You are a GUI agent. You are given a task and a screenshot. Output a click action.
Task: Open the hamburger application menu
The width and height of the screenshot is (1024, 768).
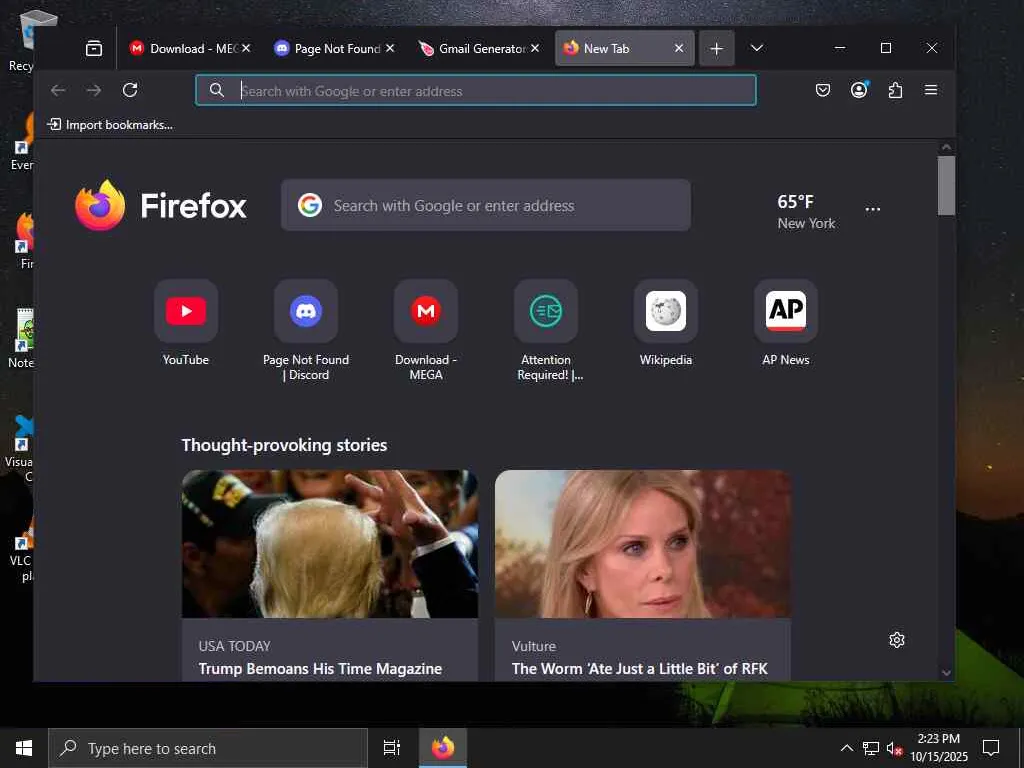click(x=931, y=90)
